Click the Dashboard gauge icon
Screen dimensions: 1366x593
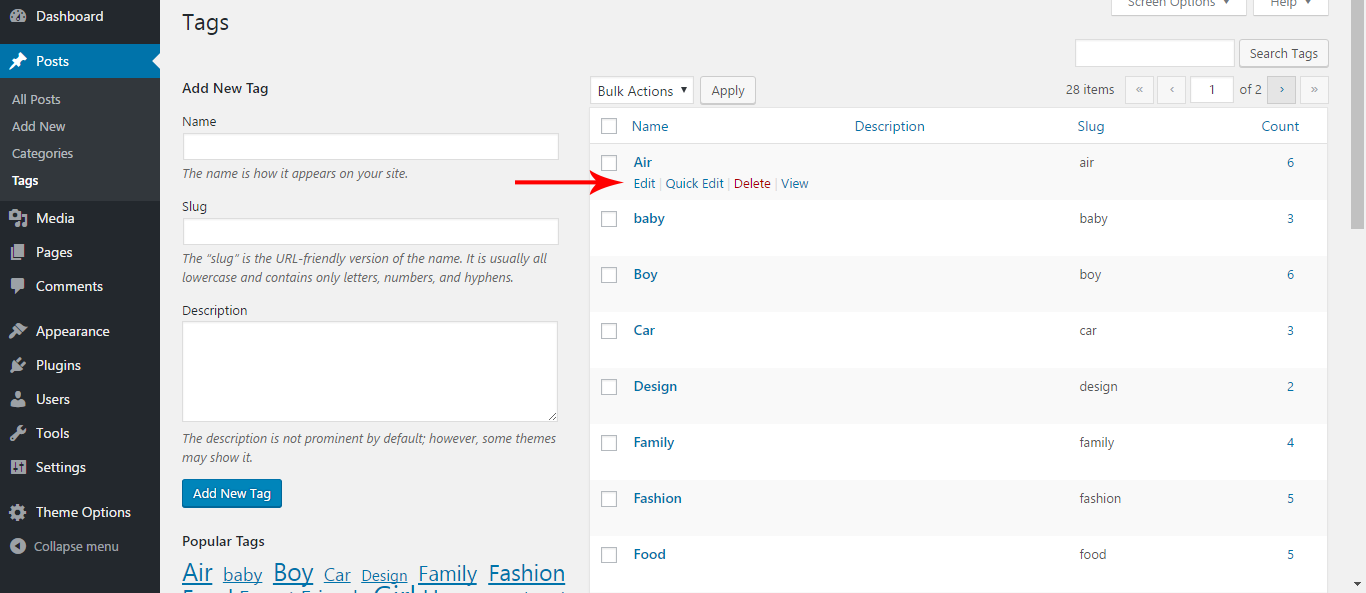(18, 16)
